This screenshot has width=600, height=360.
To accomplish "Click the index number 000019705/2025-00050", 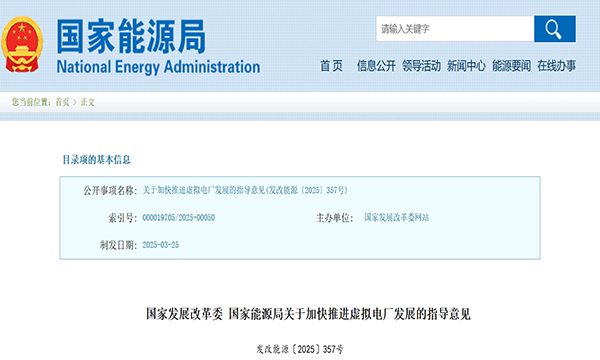I will [x=179, y=218].
